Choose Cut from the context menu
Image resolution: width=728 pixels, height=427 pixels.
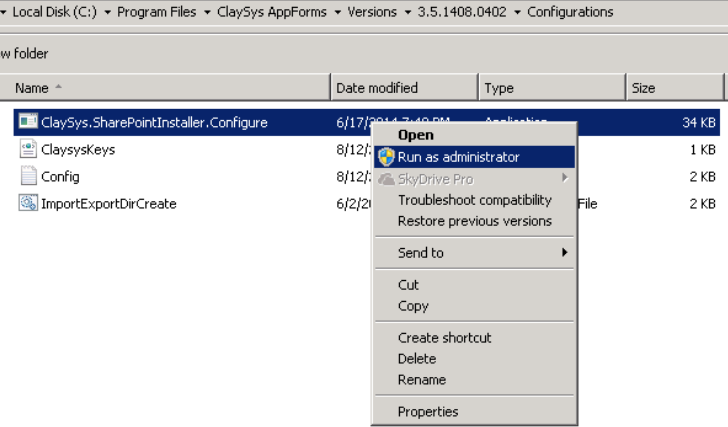click(474, 285)
